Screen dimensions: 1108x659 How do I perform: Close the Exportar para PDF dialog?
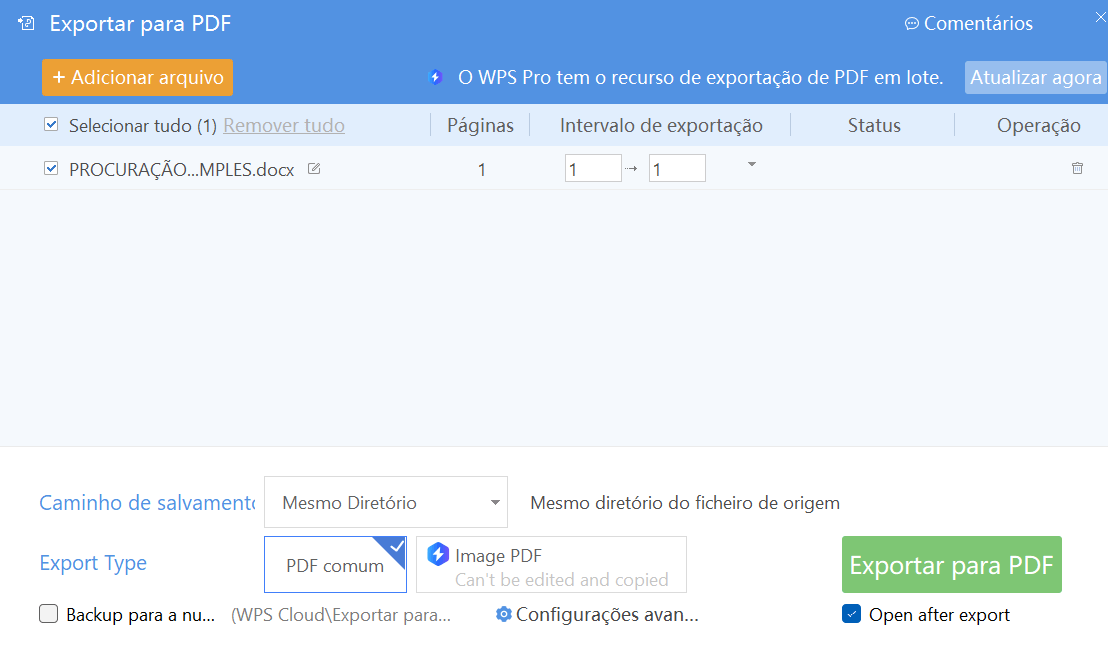1100,18
